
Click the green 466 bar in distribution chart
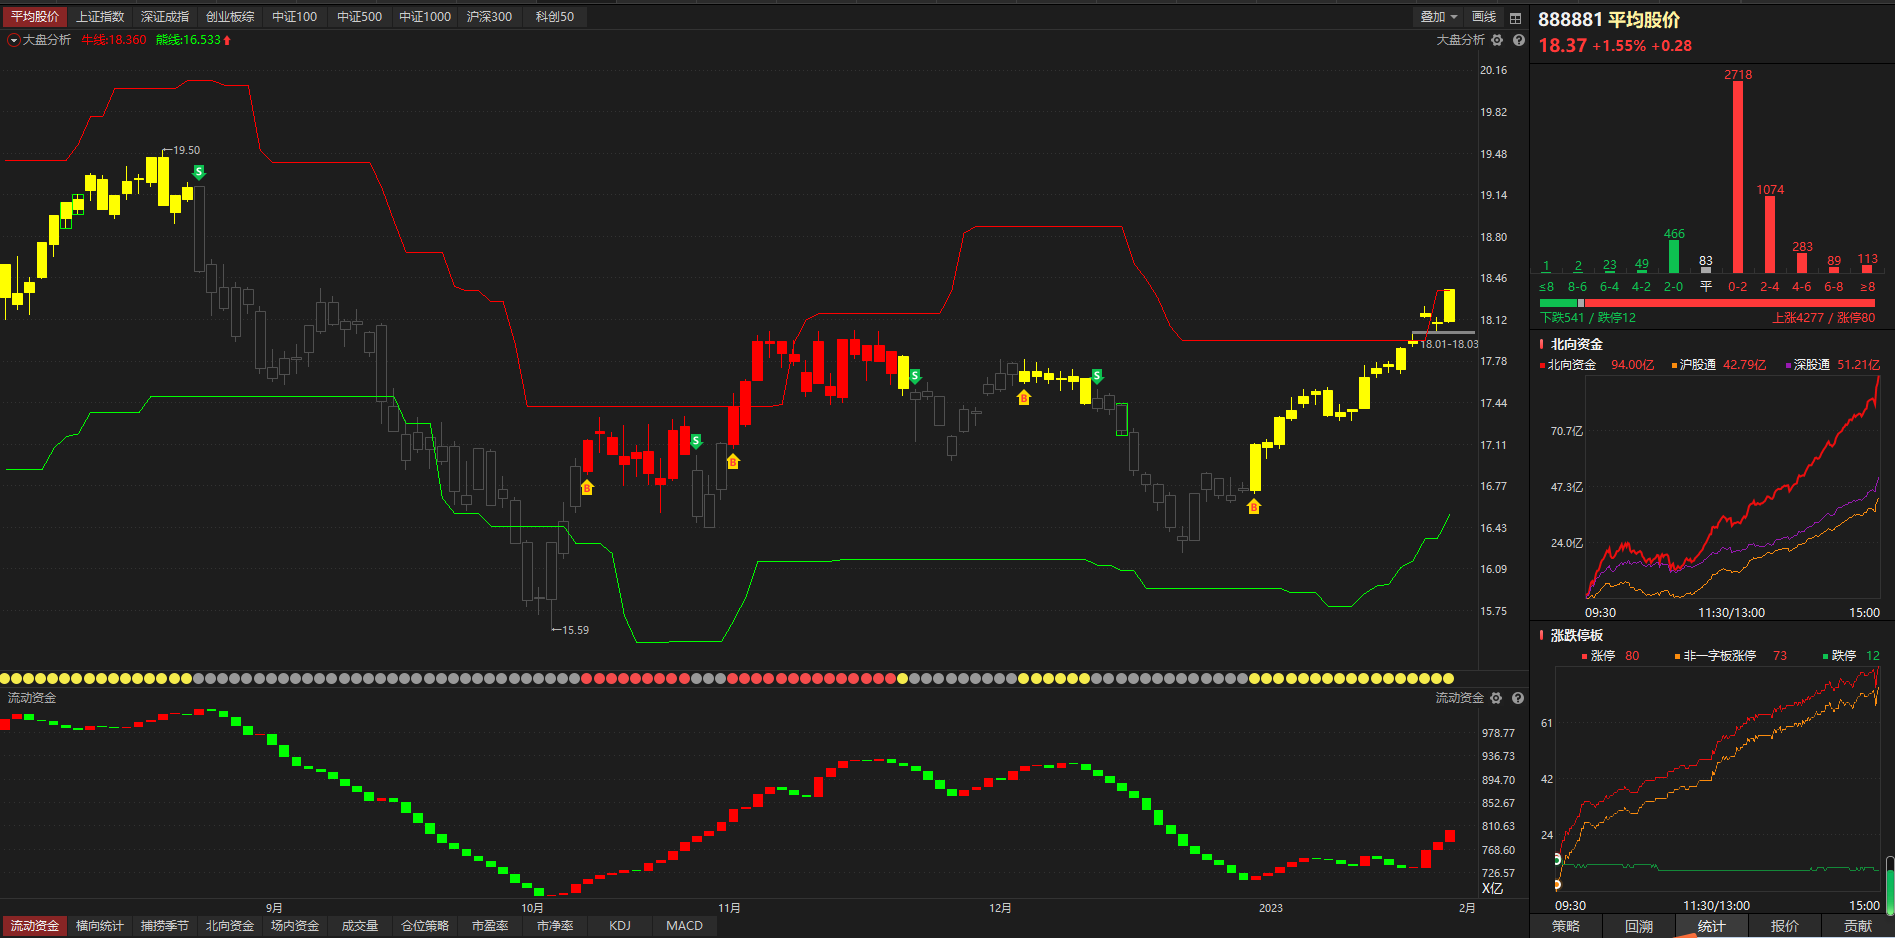1674,256
